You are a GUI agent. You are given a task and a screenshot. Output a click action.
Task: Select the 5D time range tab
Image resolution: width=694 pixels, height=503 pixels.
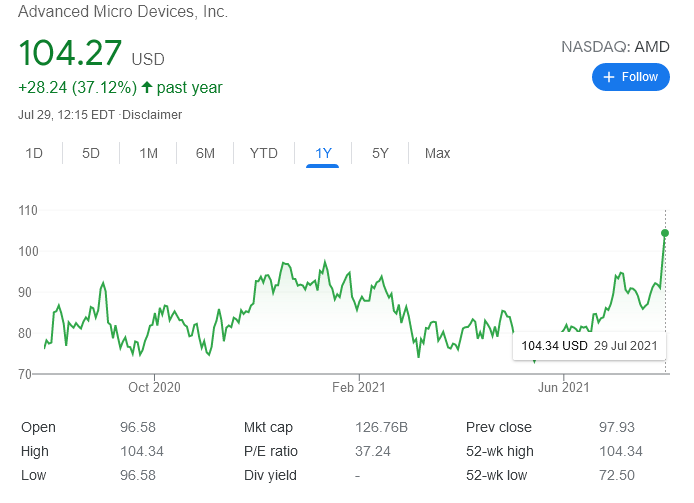pyautogui.click(x=91, y=153)
